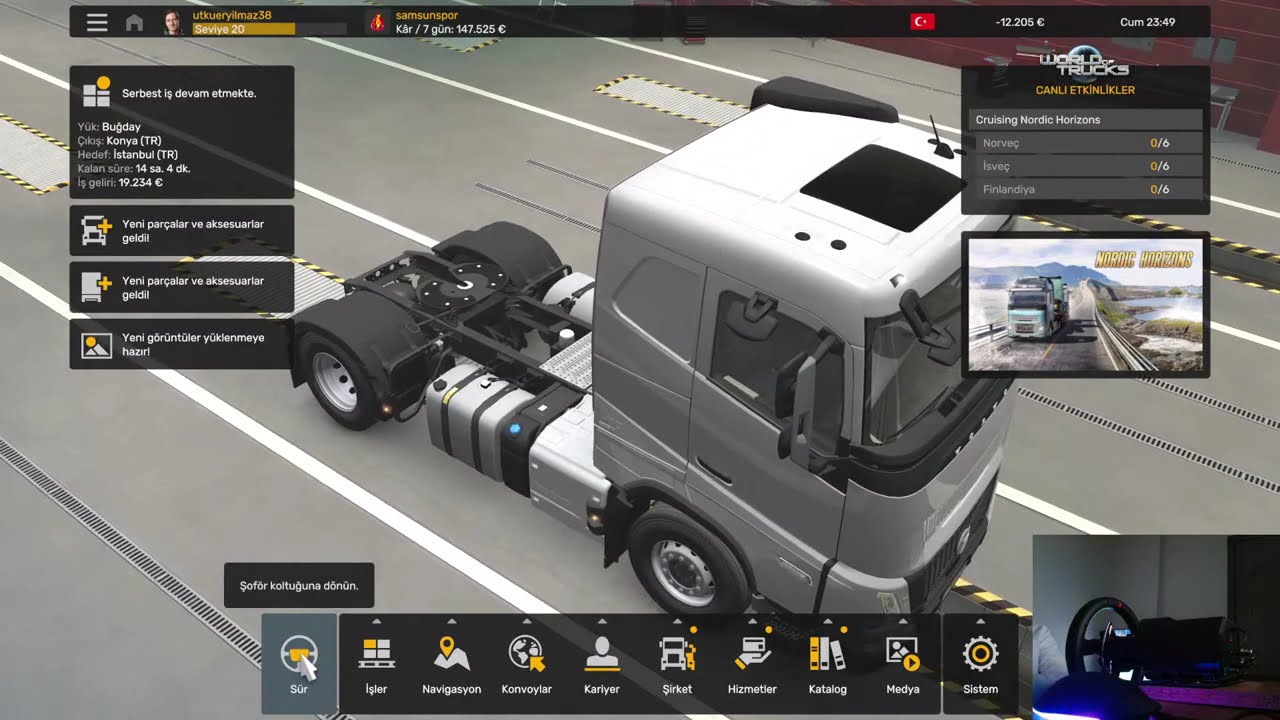Click the 'Hedef: İstanbul (TR)' line
This screenshot has width=1280, height=720.
coord(128,155)
